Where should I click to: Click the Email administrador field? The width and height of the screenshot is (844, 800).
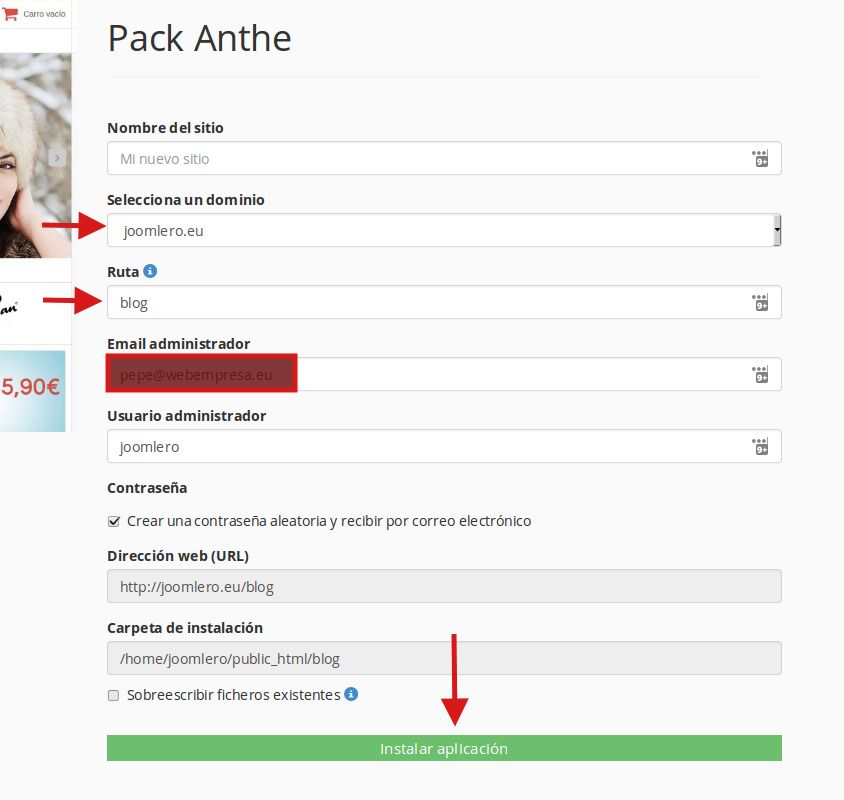444,374
